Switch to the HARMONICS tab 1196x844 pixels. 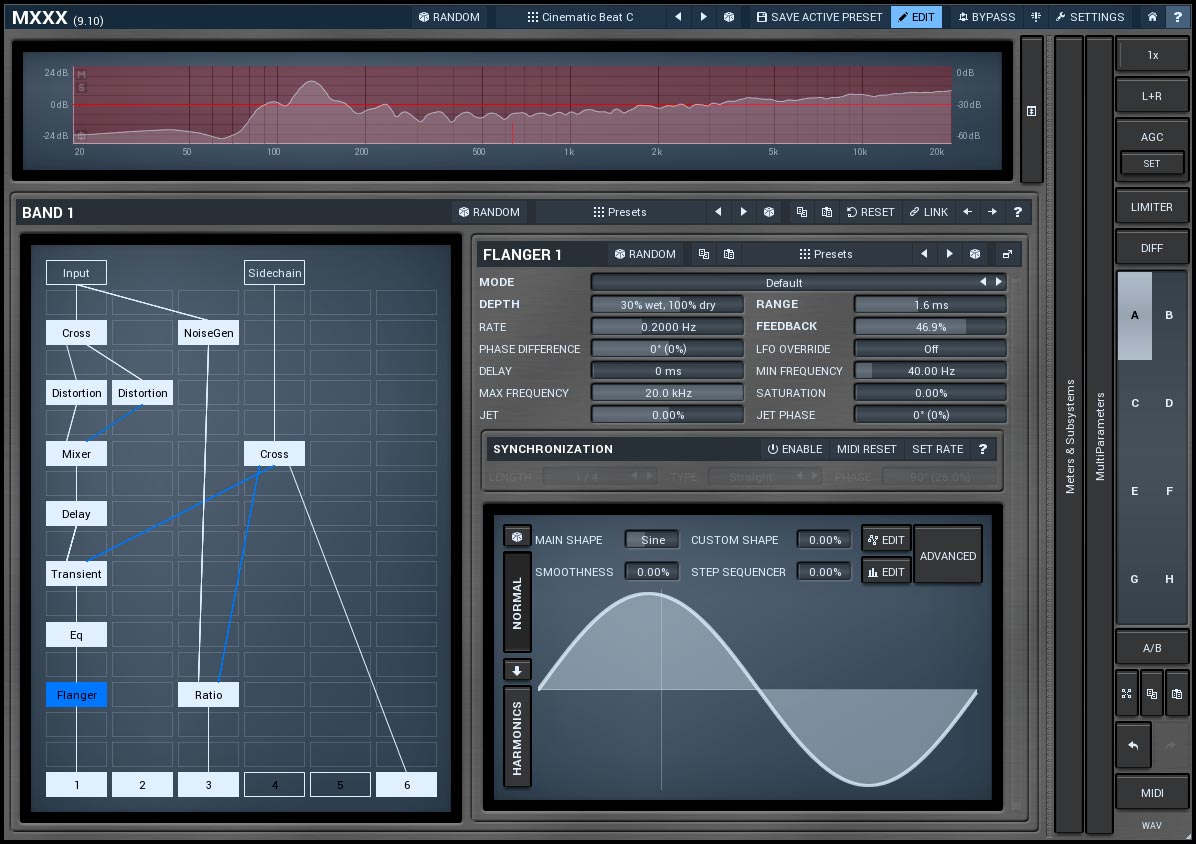[x=517, y=738]
